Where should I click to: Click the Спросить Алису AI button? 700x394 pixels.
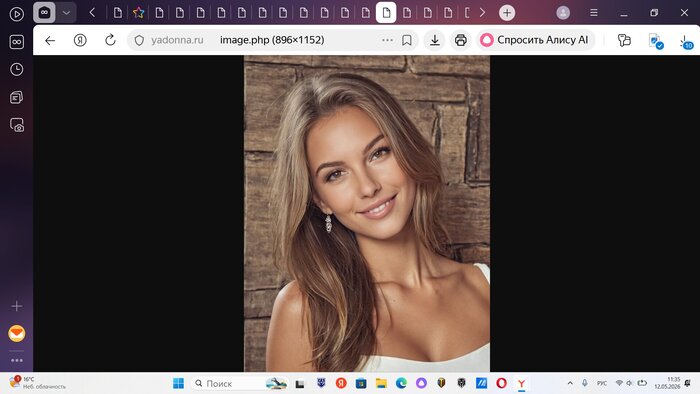click(535, 40)
